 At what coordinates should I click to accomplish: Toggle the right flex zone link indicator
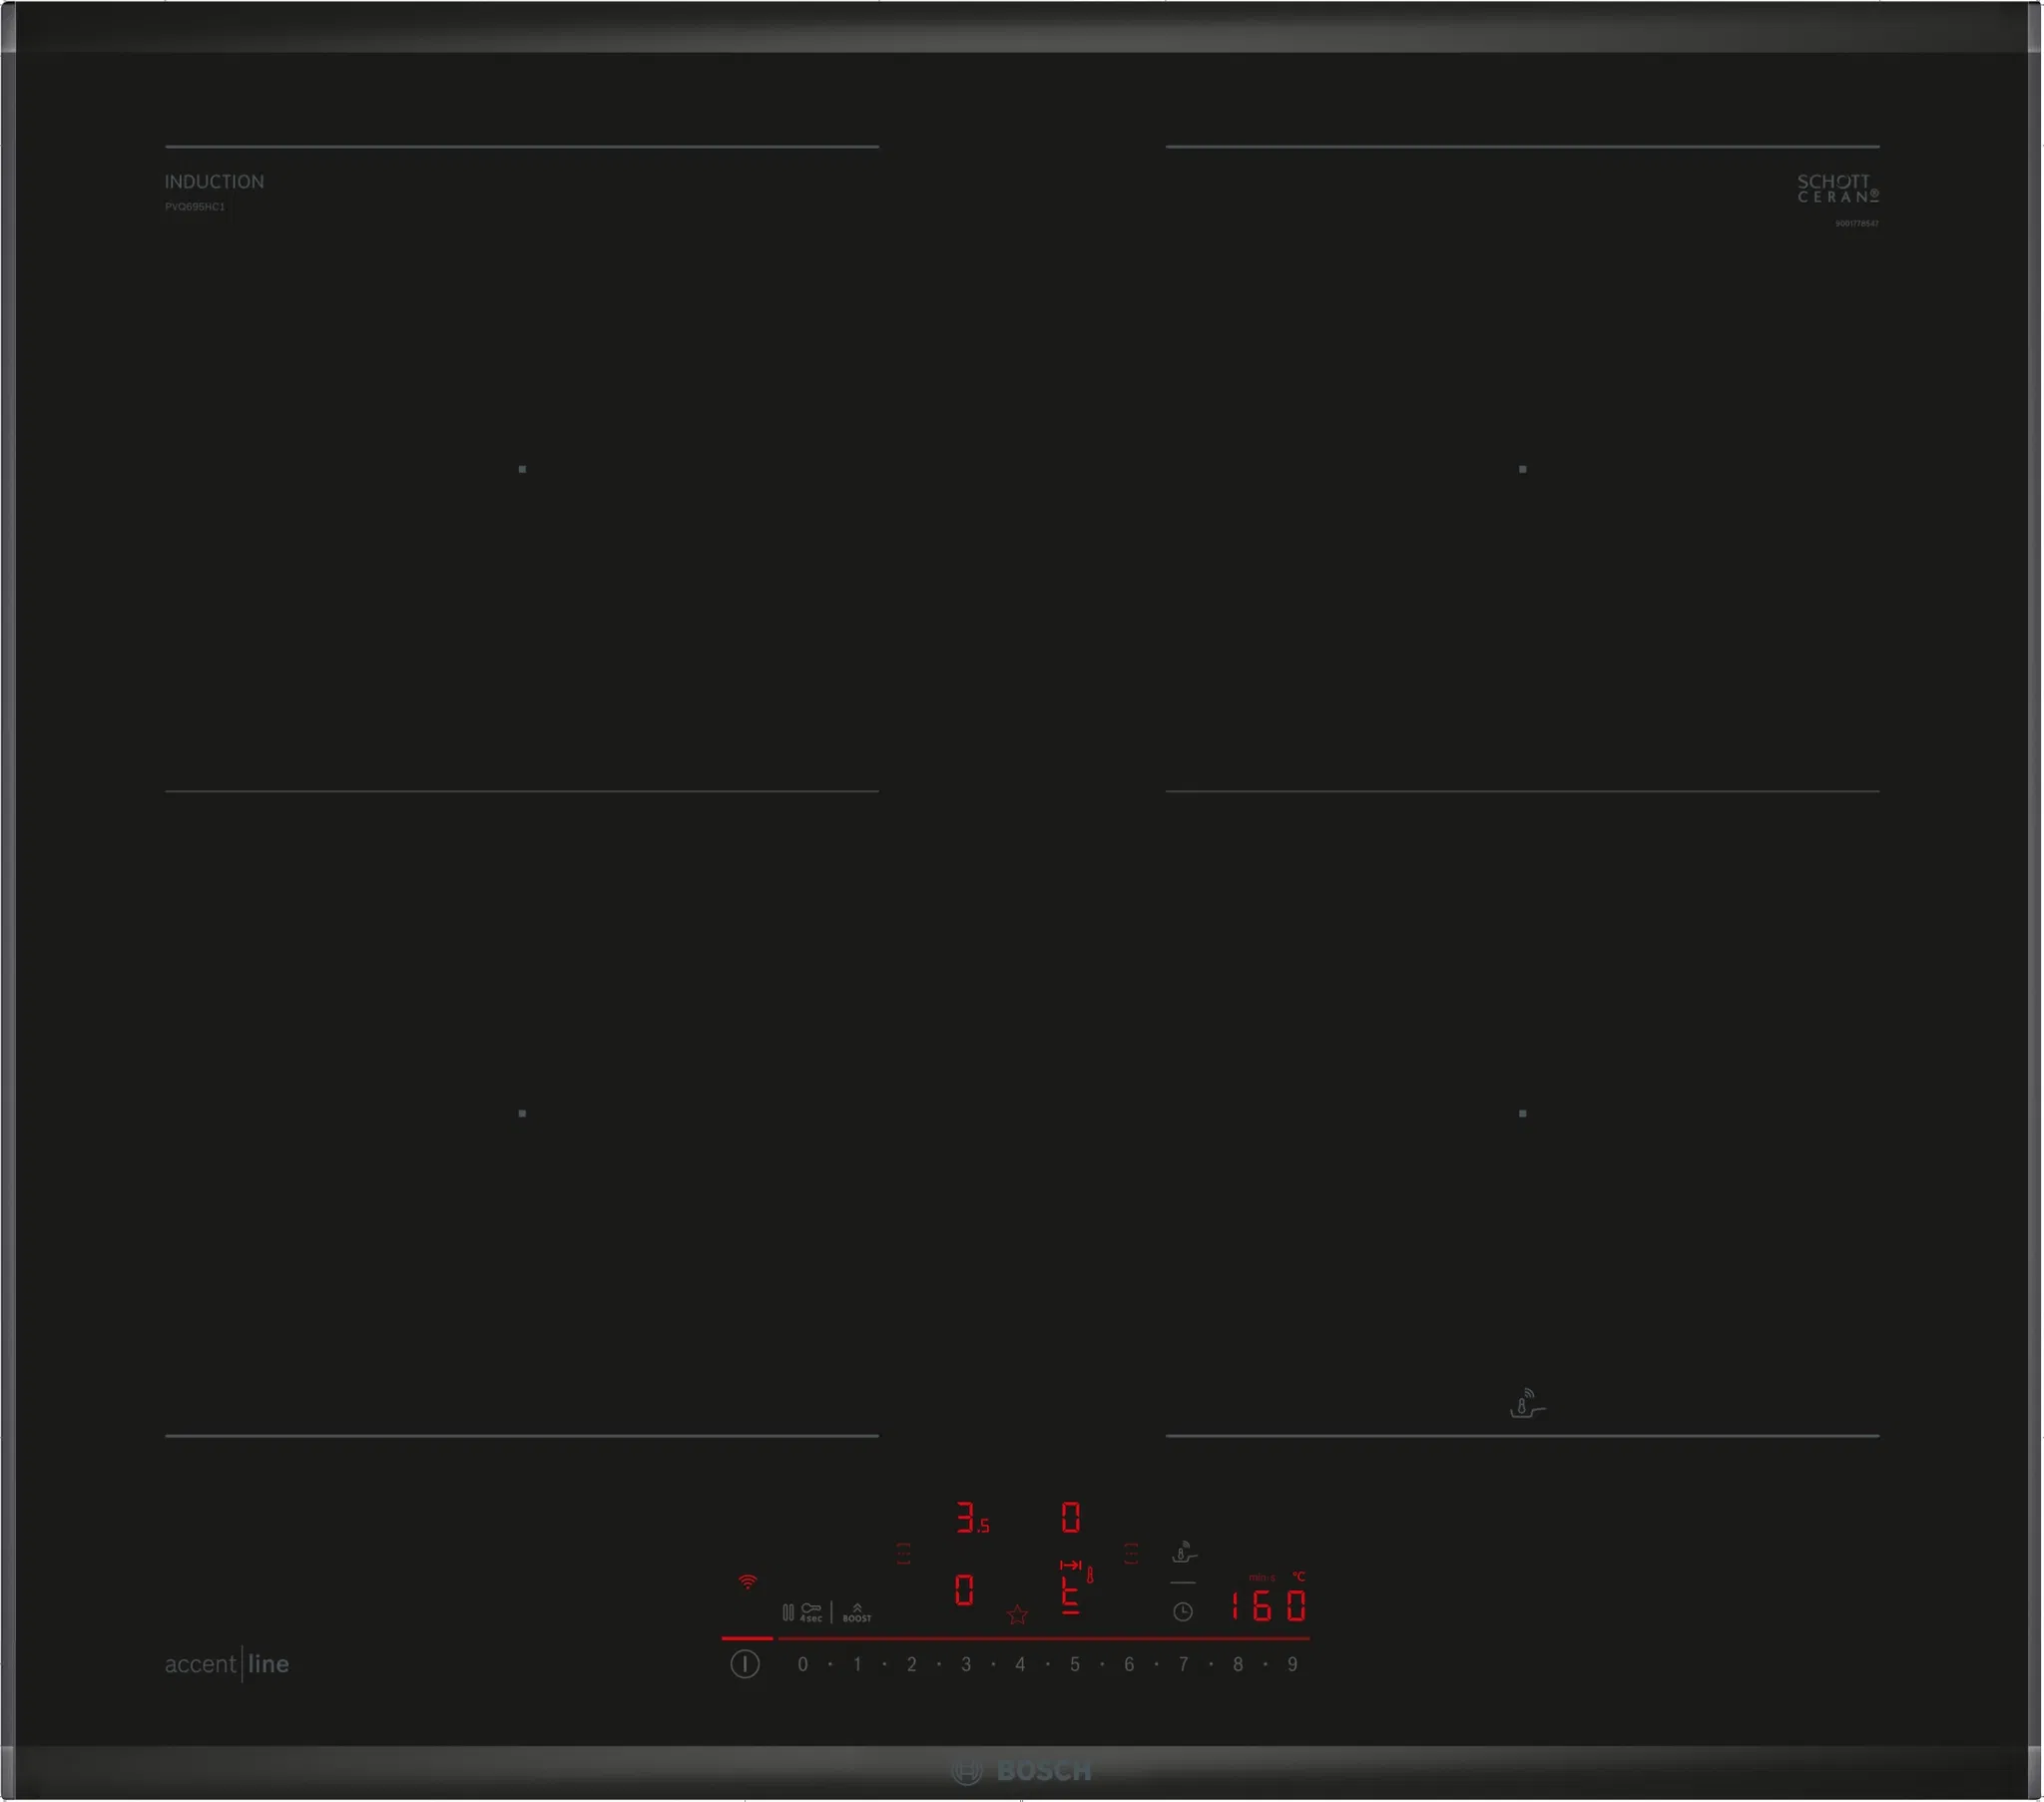pos(1130,1553)
